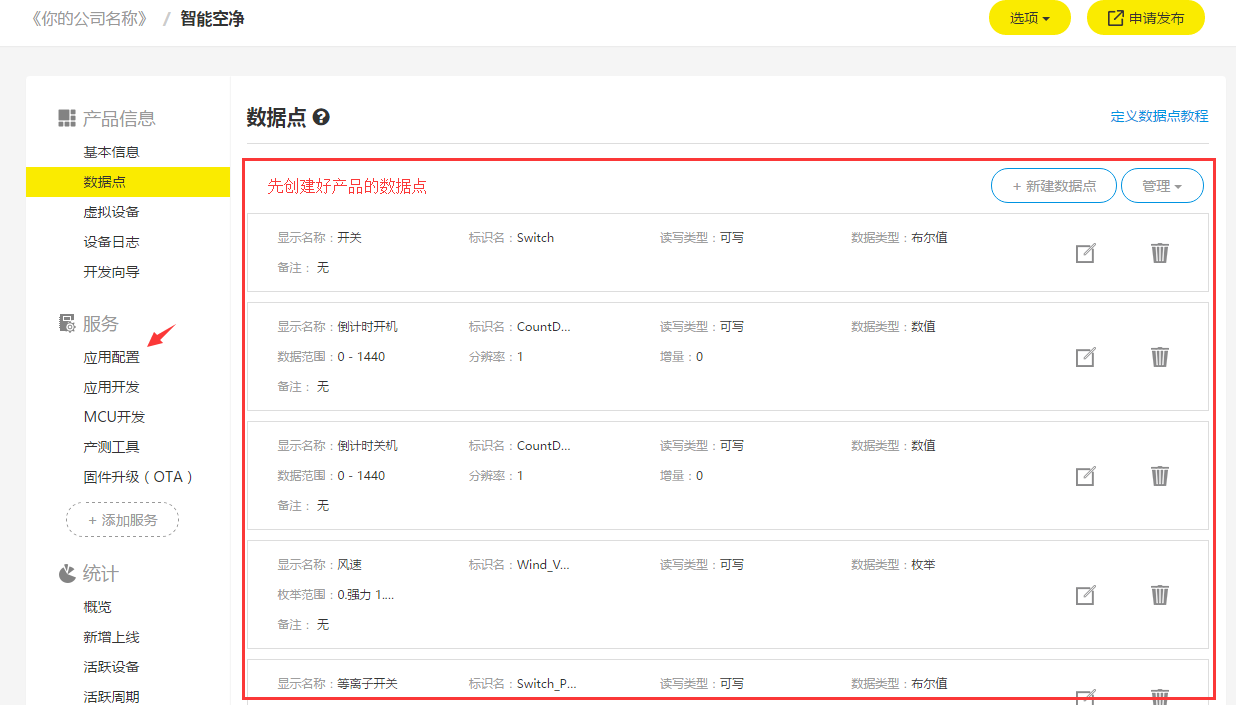Open the 定义数据点教程 link
Image resolution: width=1236 pixels, height=705 pixels.
tap(1158, 116)
